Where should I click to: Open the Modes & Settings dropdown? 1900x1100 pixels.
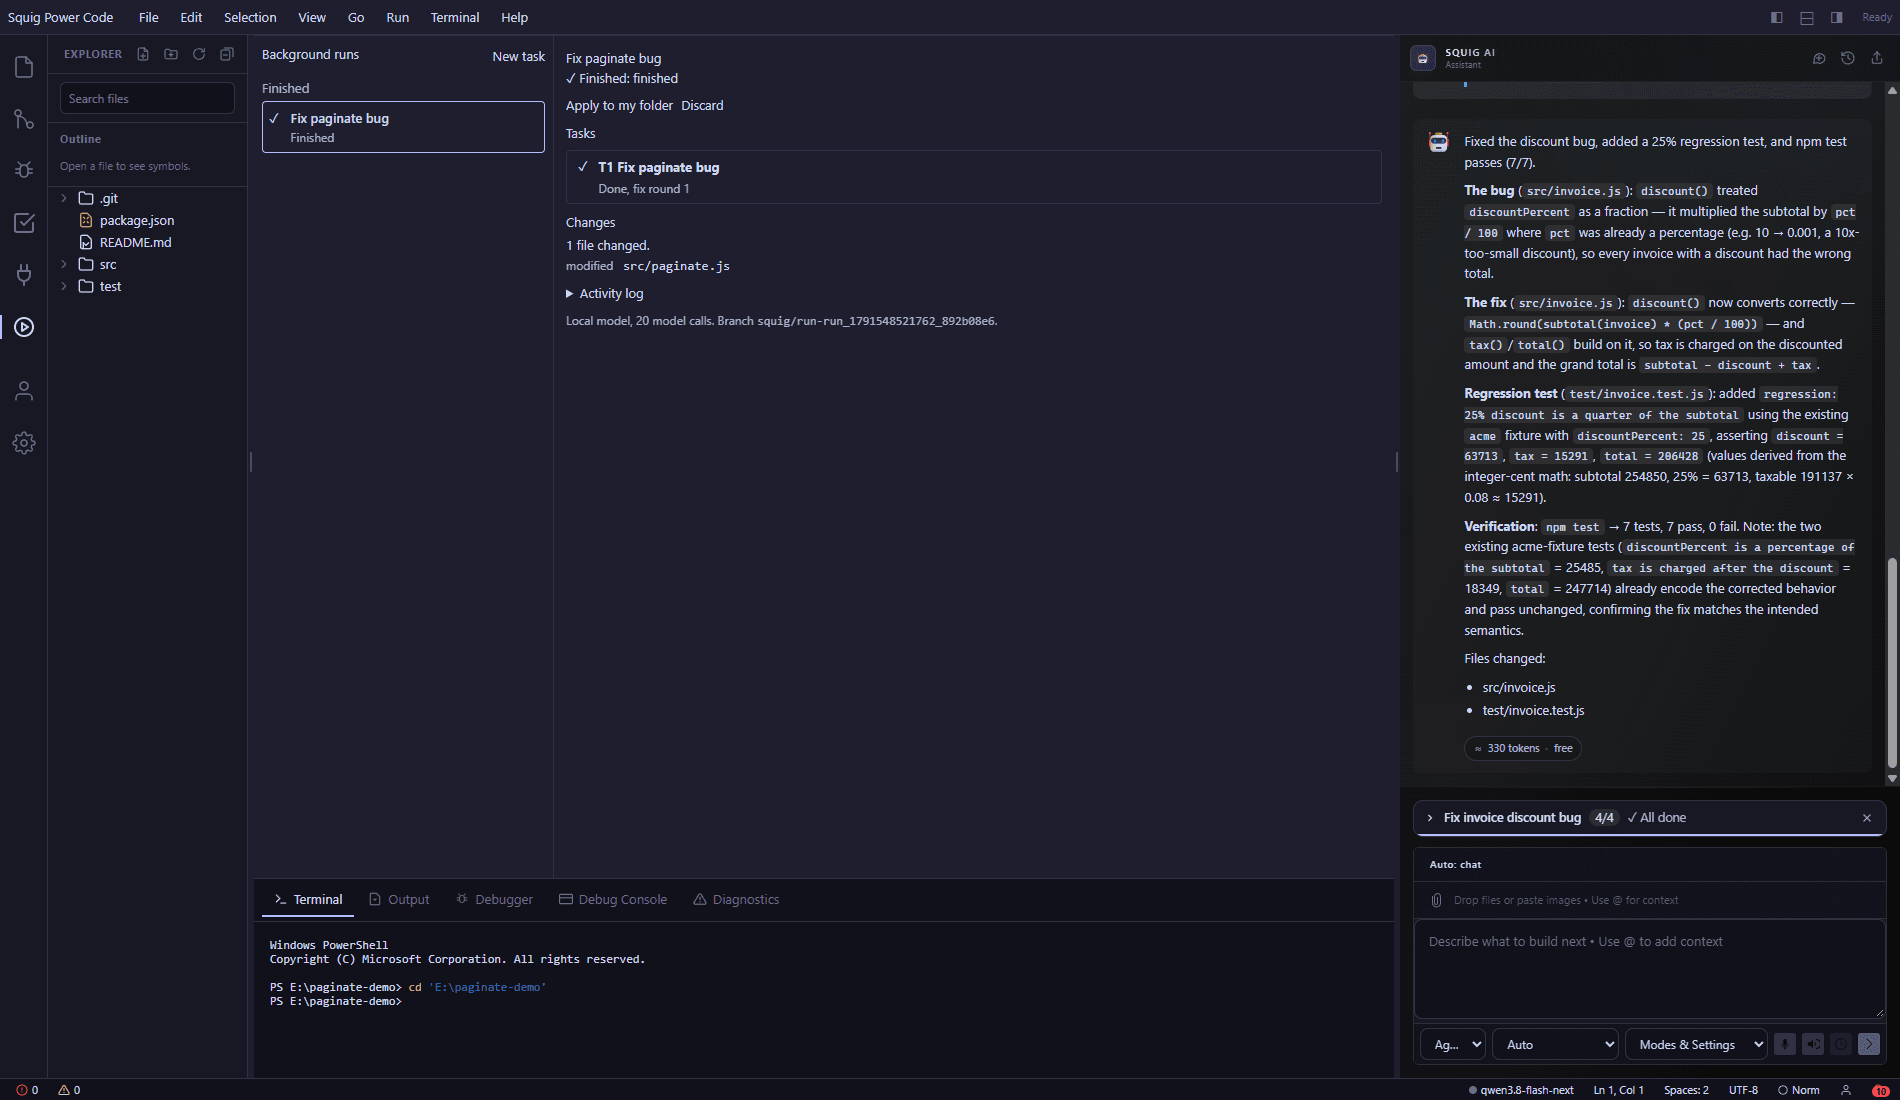1696,1044
